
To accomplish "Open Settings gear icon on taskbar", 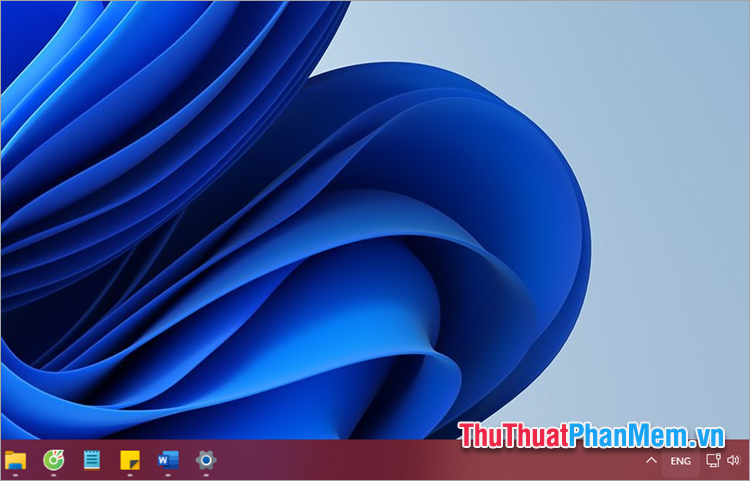I will 206,460.
